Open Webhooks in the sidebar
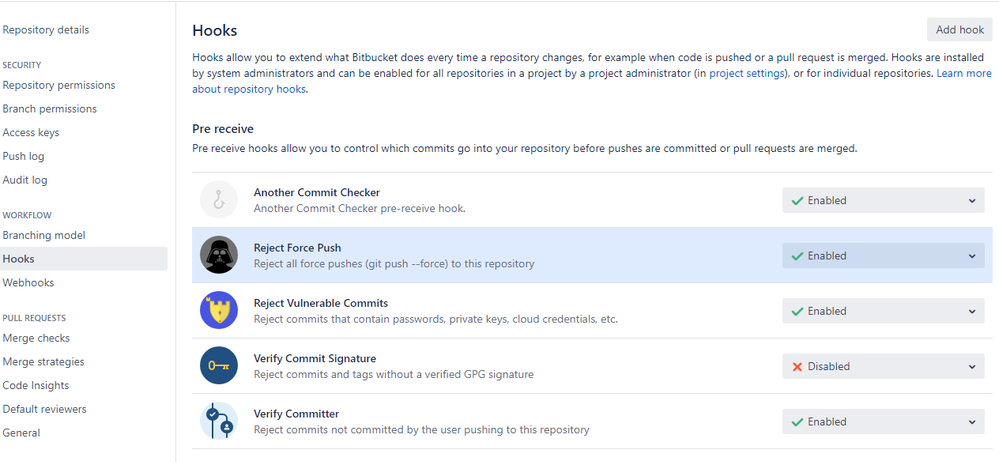Image resolution: width=999 pixels, height=462 pixels. click(x=28, y=282)
